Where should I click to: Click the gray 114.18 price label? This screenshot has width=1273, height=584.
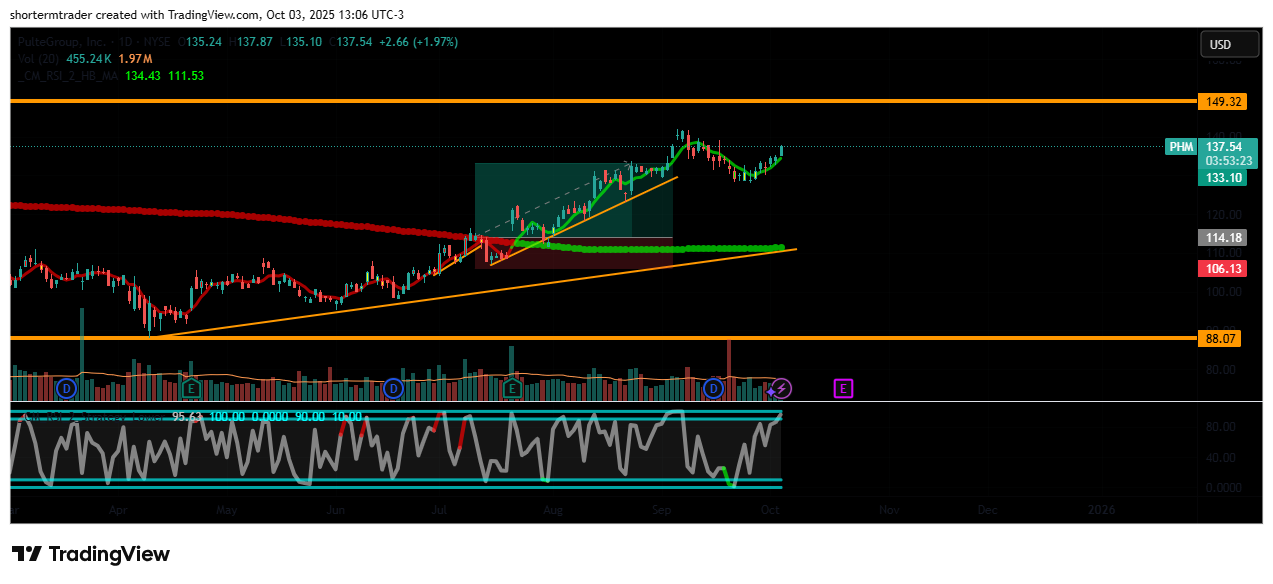pyautogui.click(x=1219, y=238)
